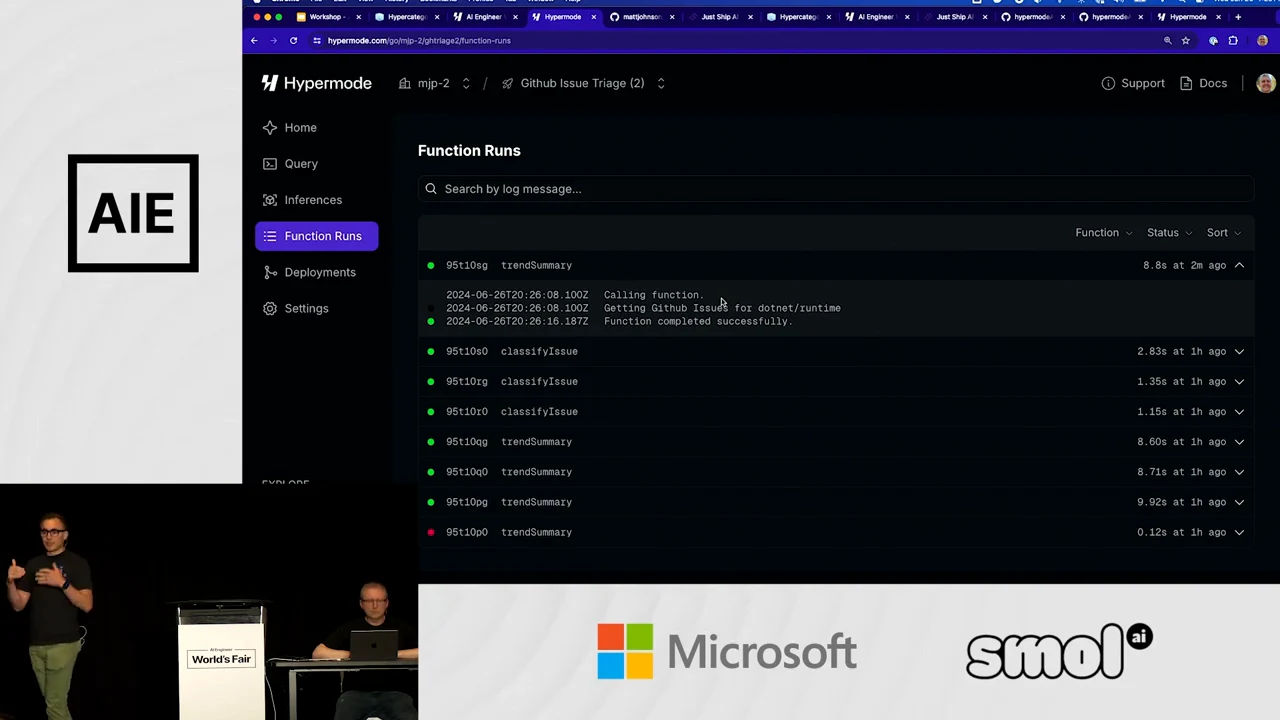This screenshot has height=720, width=1280.
Task: Open the browser extensions puzzle icon
Action: click(x=1233, y=41)
